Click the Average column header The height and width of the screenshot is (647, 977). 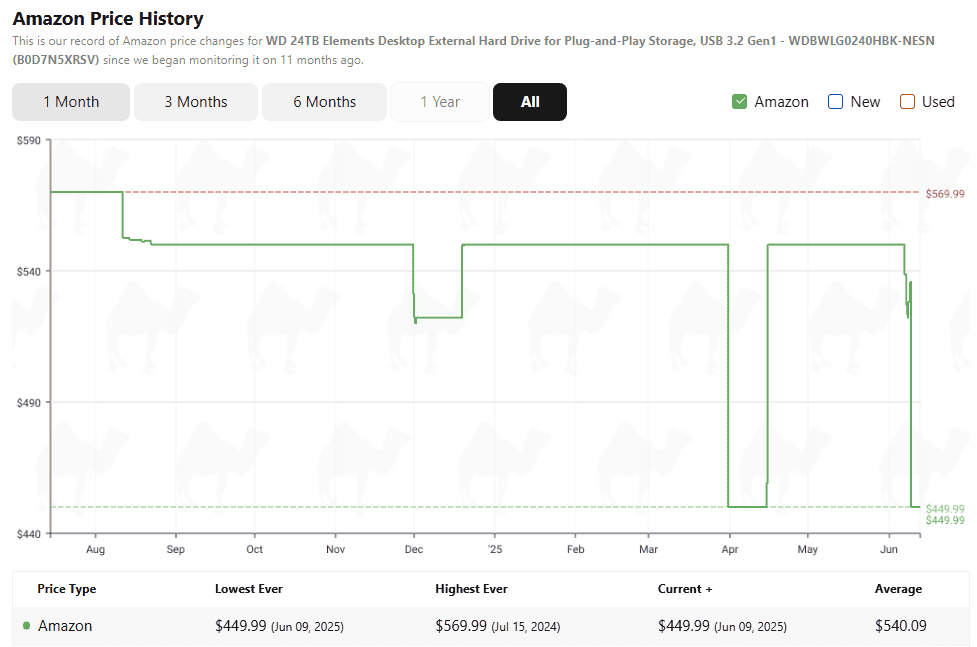coord(898,589)
